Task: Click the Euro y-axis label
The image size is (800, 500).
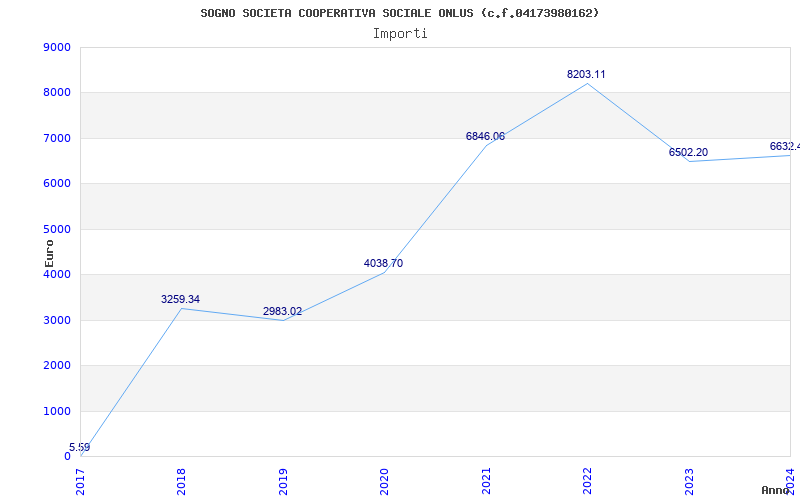Action: tap(49, 253)
